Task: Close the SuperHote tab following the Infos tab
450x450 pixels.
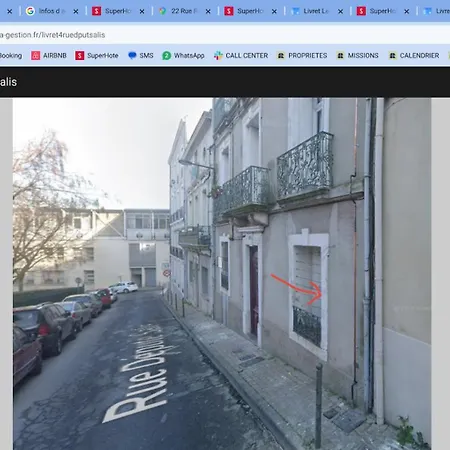Action: pos(142,11)
